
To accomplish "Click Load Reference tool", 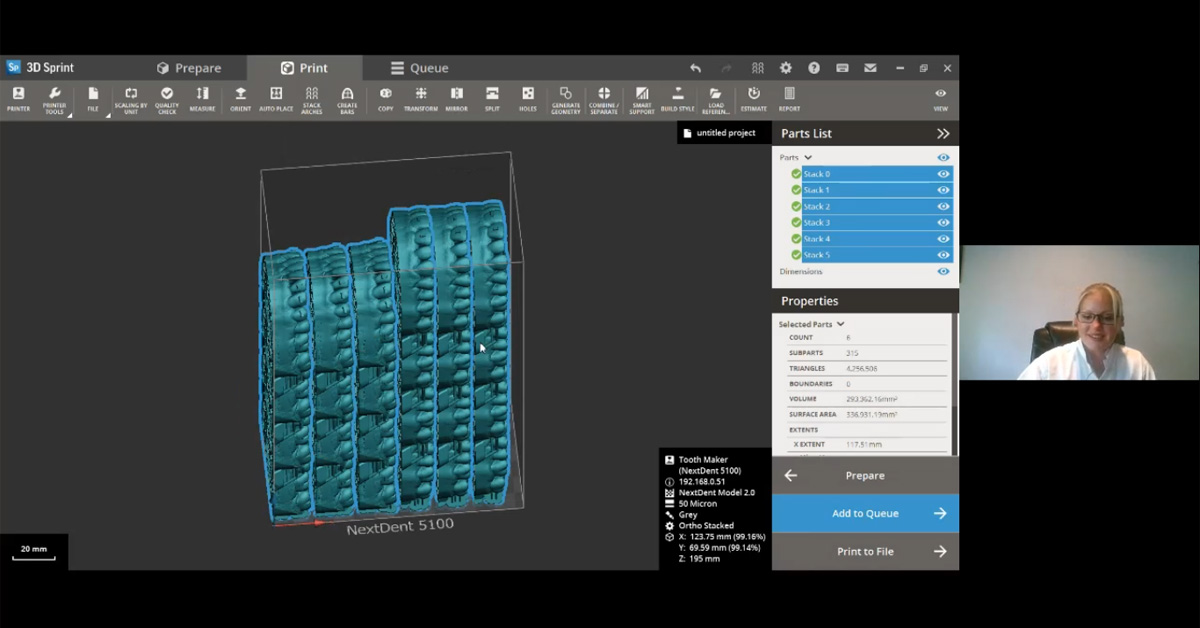I will pyautogui.click(x=716, y=99).
